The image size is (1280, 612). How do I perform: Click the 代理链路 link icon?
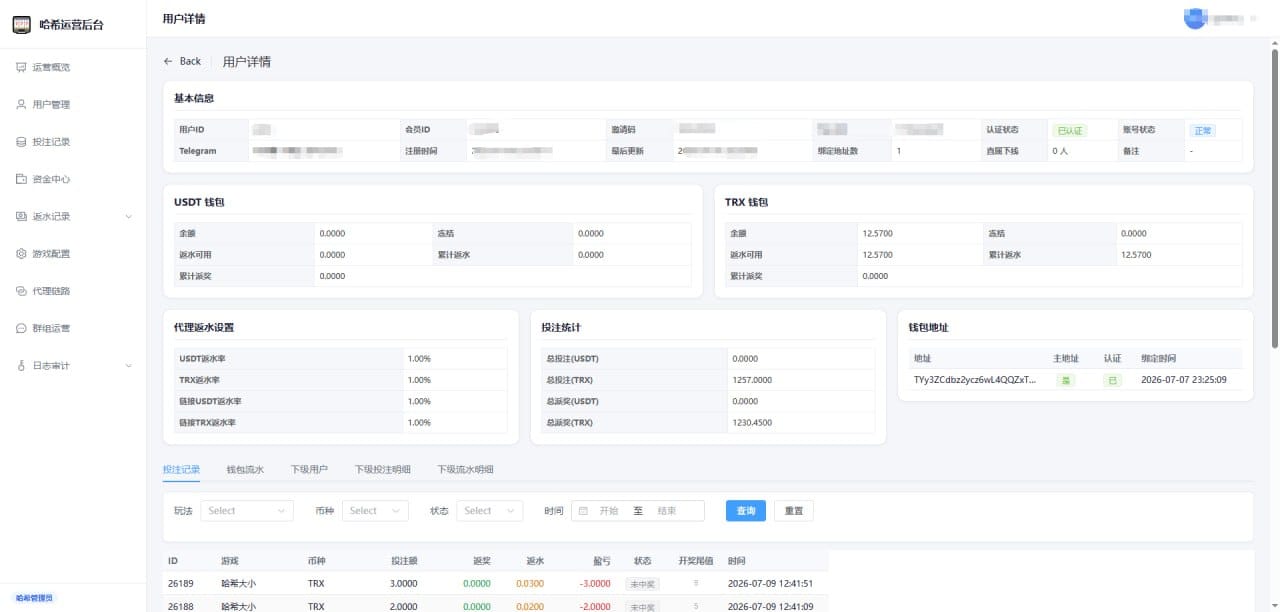coord(21,291)
